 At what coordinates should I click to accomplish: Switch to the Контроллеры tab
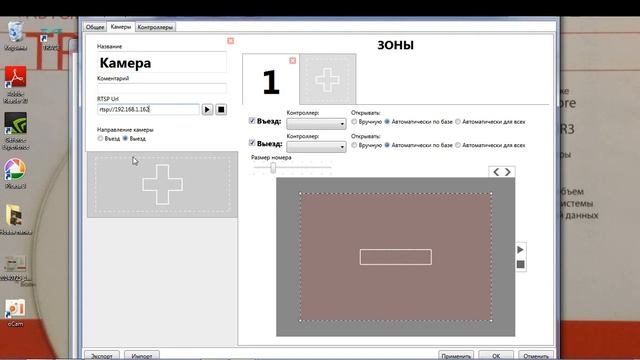click(155, 27)
